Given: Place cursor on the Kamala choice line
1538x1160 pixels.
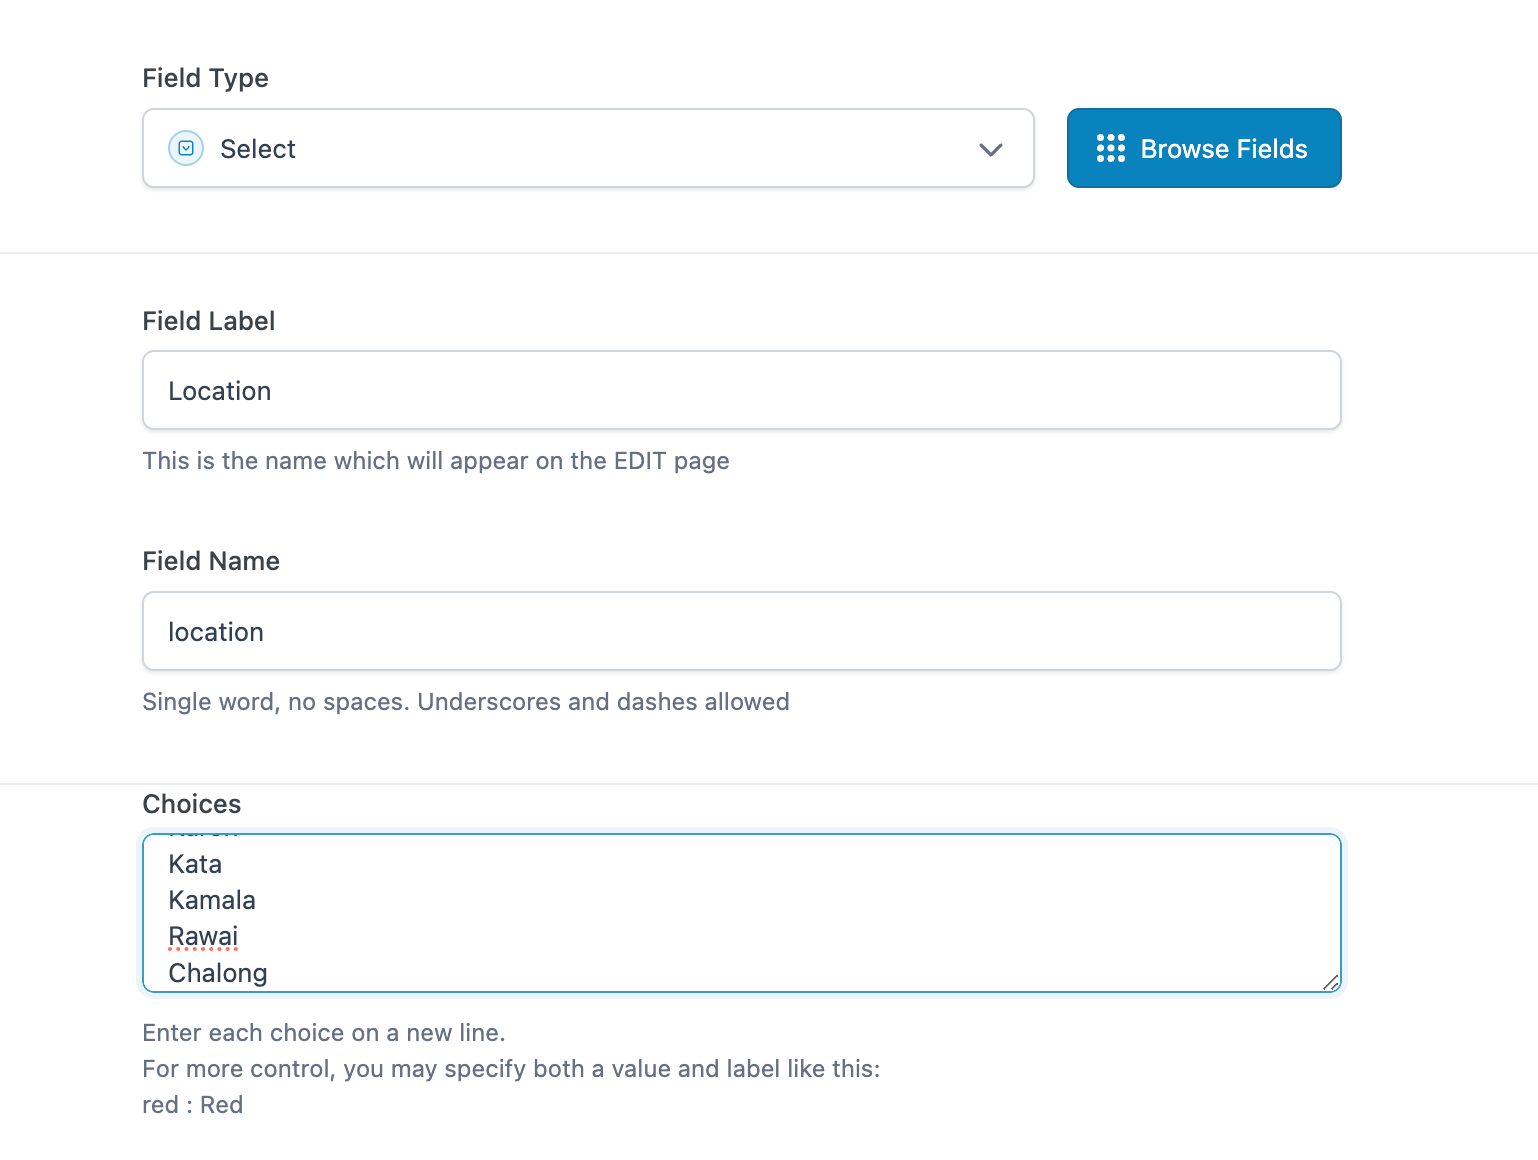Looking at the screenshot, I should (x=212, y=900).
